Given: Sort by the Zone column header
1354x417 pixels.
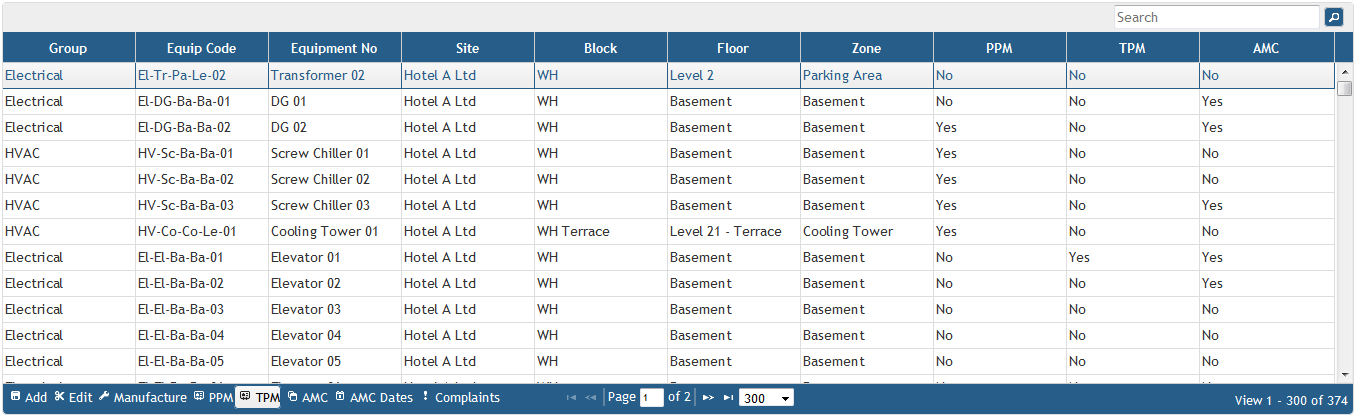Looking at the screenshot, I should point(866,48).
